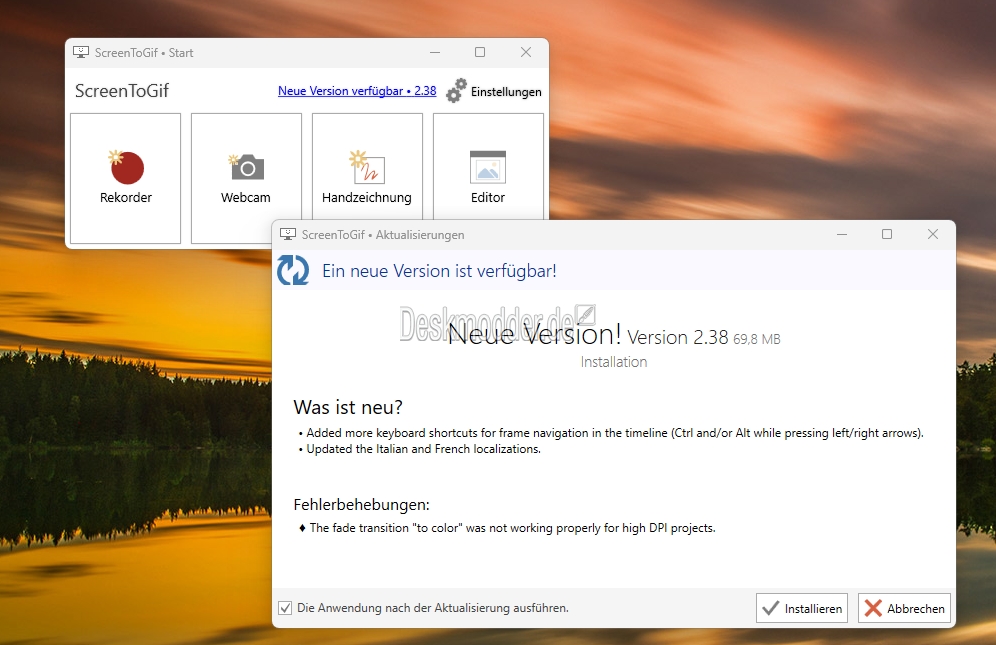Click the '69,8 MB' size text
This screenshot has height=645, width=996.
(x=757, y=339)
